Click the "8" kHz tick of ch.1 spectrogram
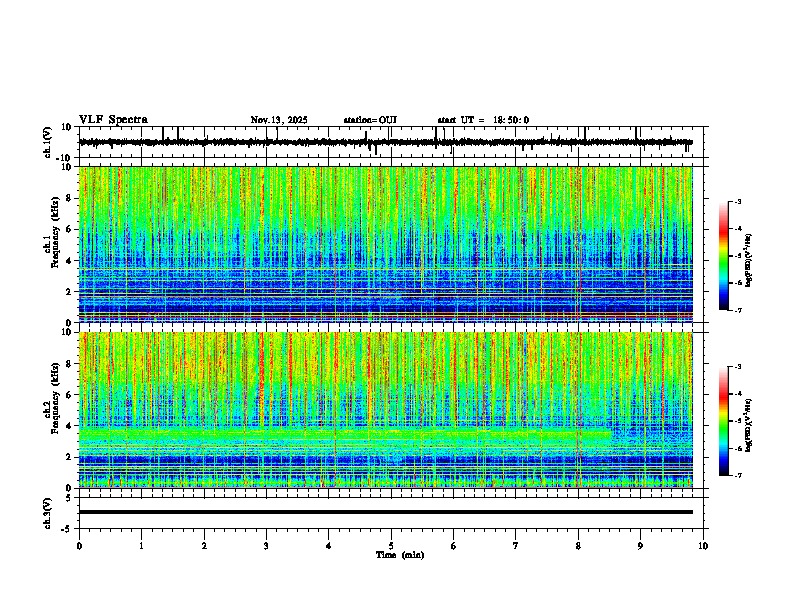 pos(69,198)
